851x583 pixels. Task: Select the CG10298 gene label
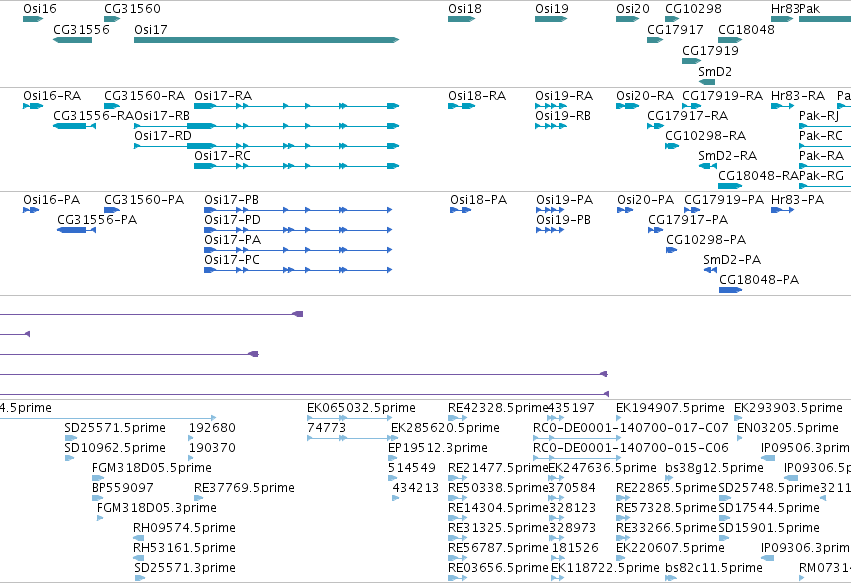[694, 9]
